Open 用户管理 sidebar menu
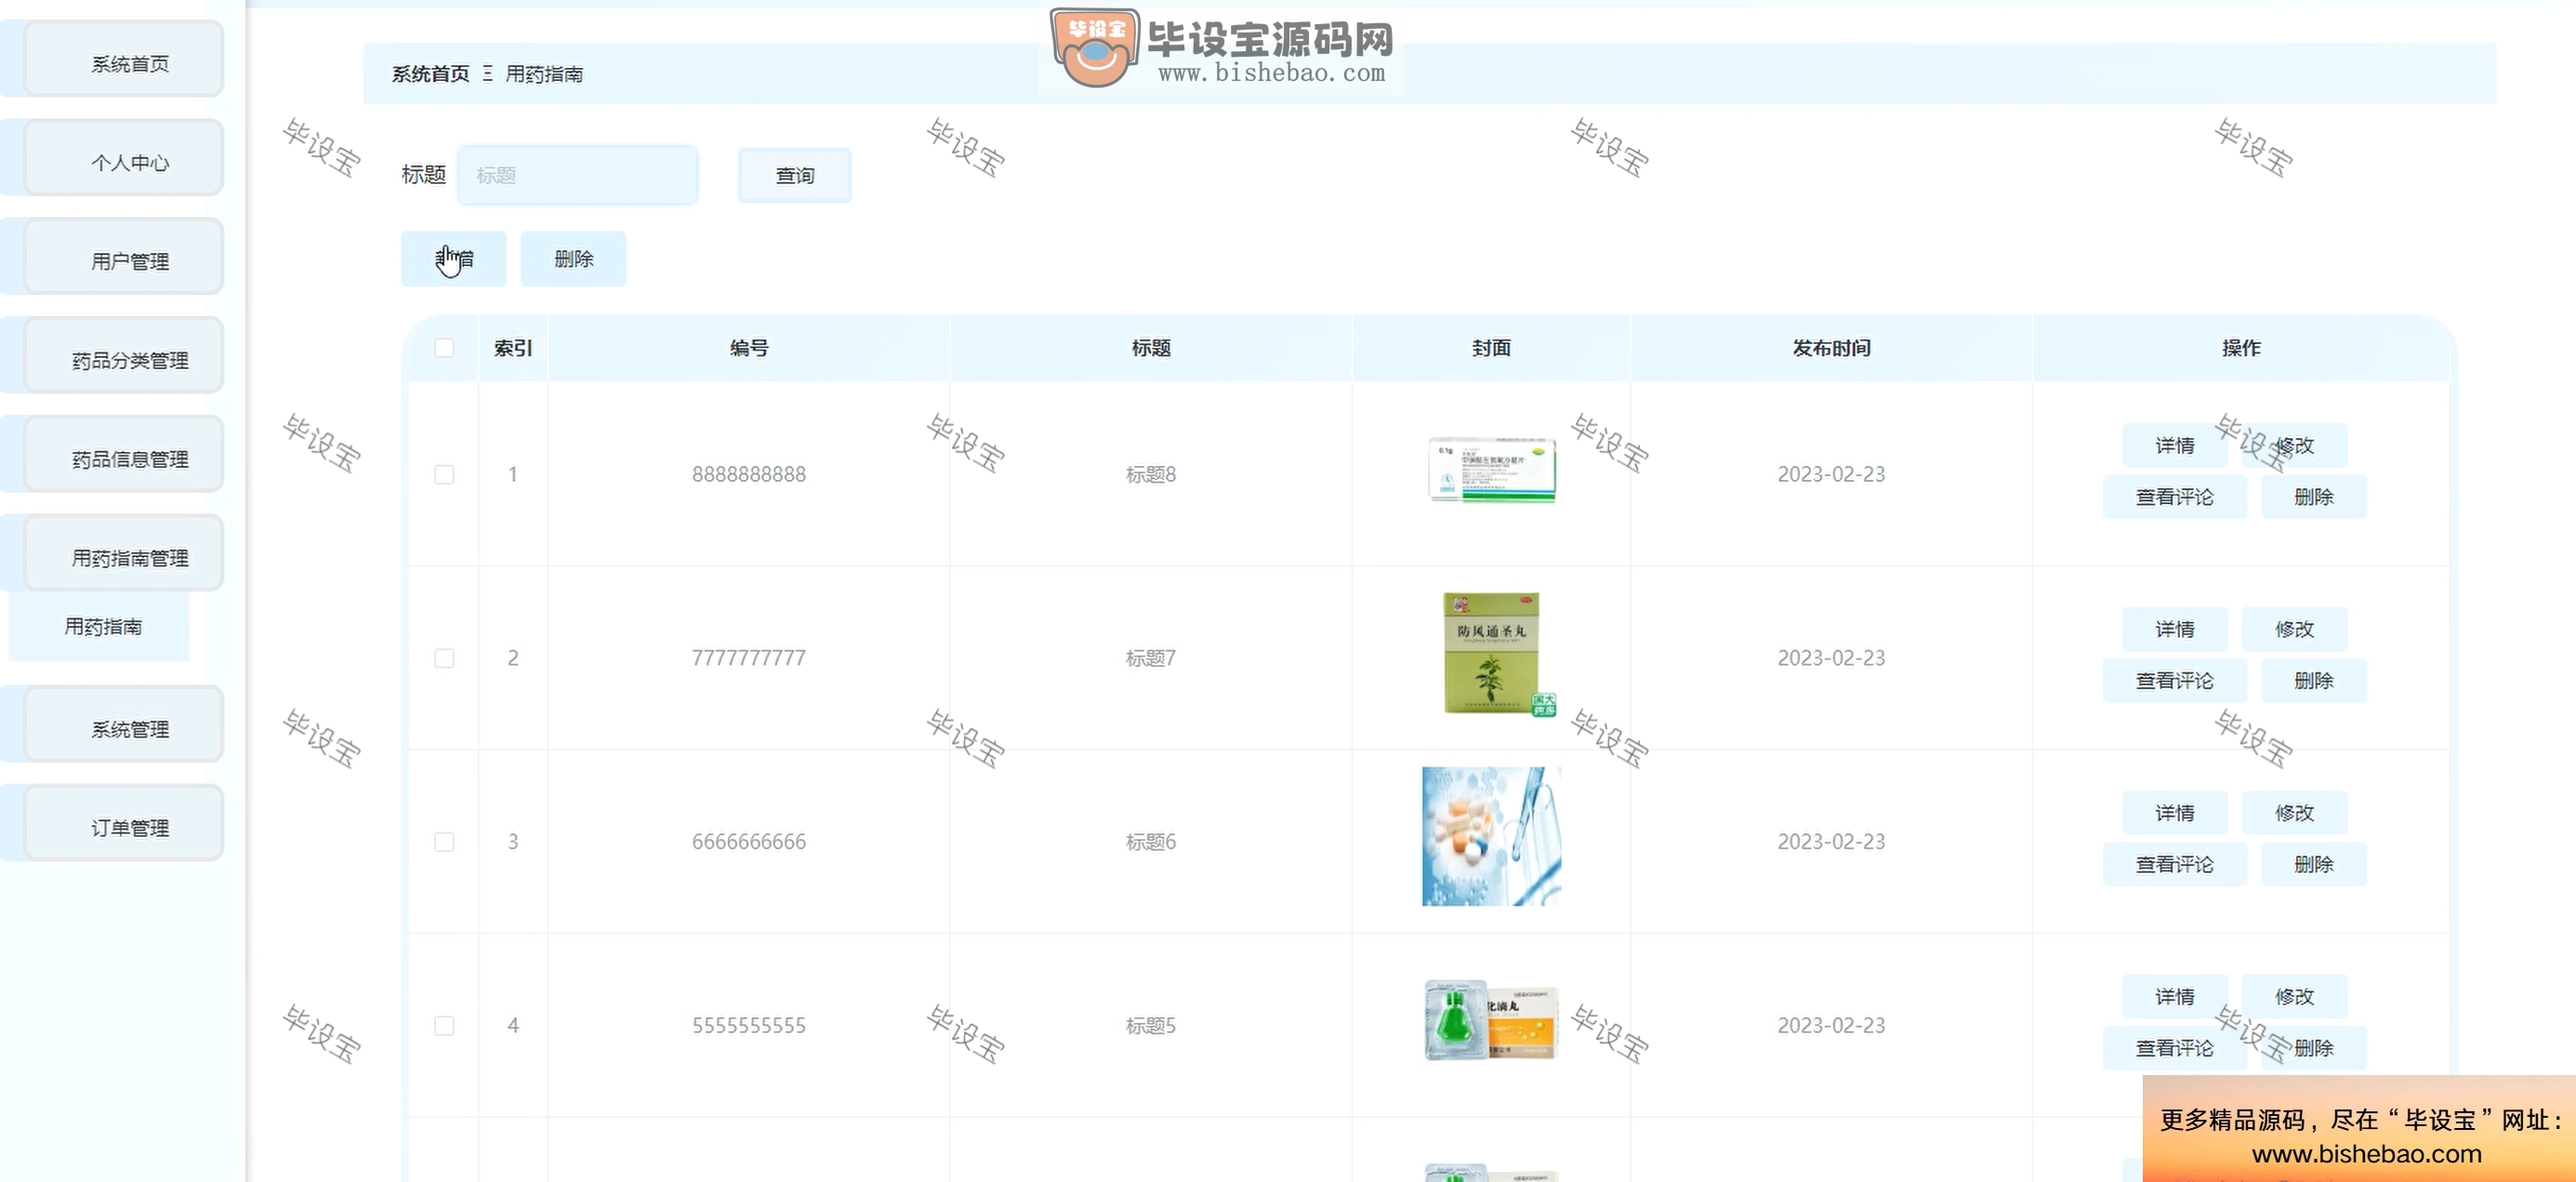 point(124,258)
